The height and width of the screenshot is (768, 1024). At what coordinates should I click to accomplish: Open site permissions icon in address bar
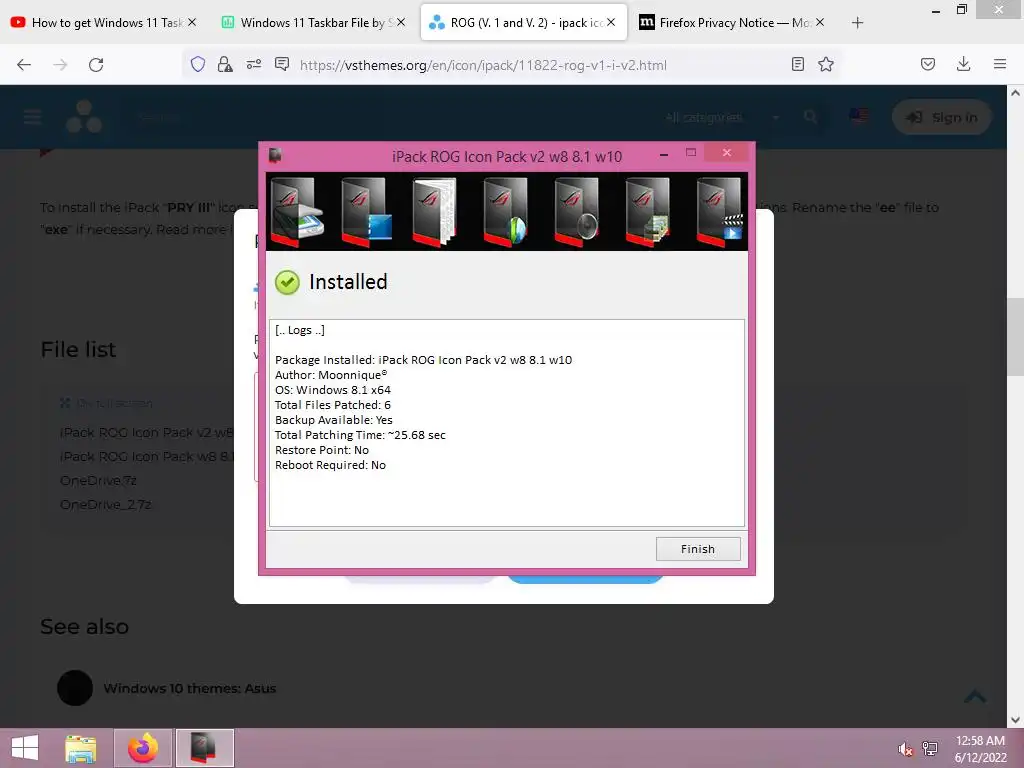[253, 64]
